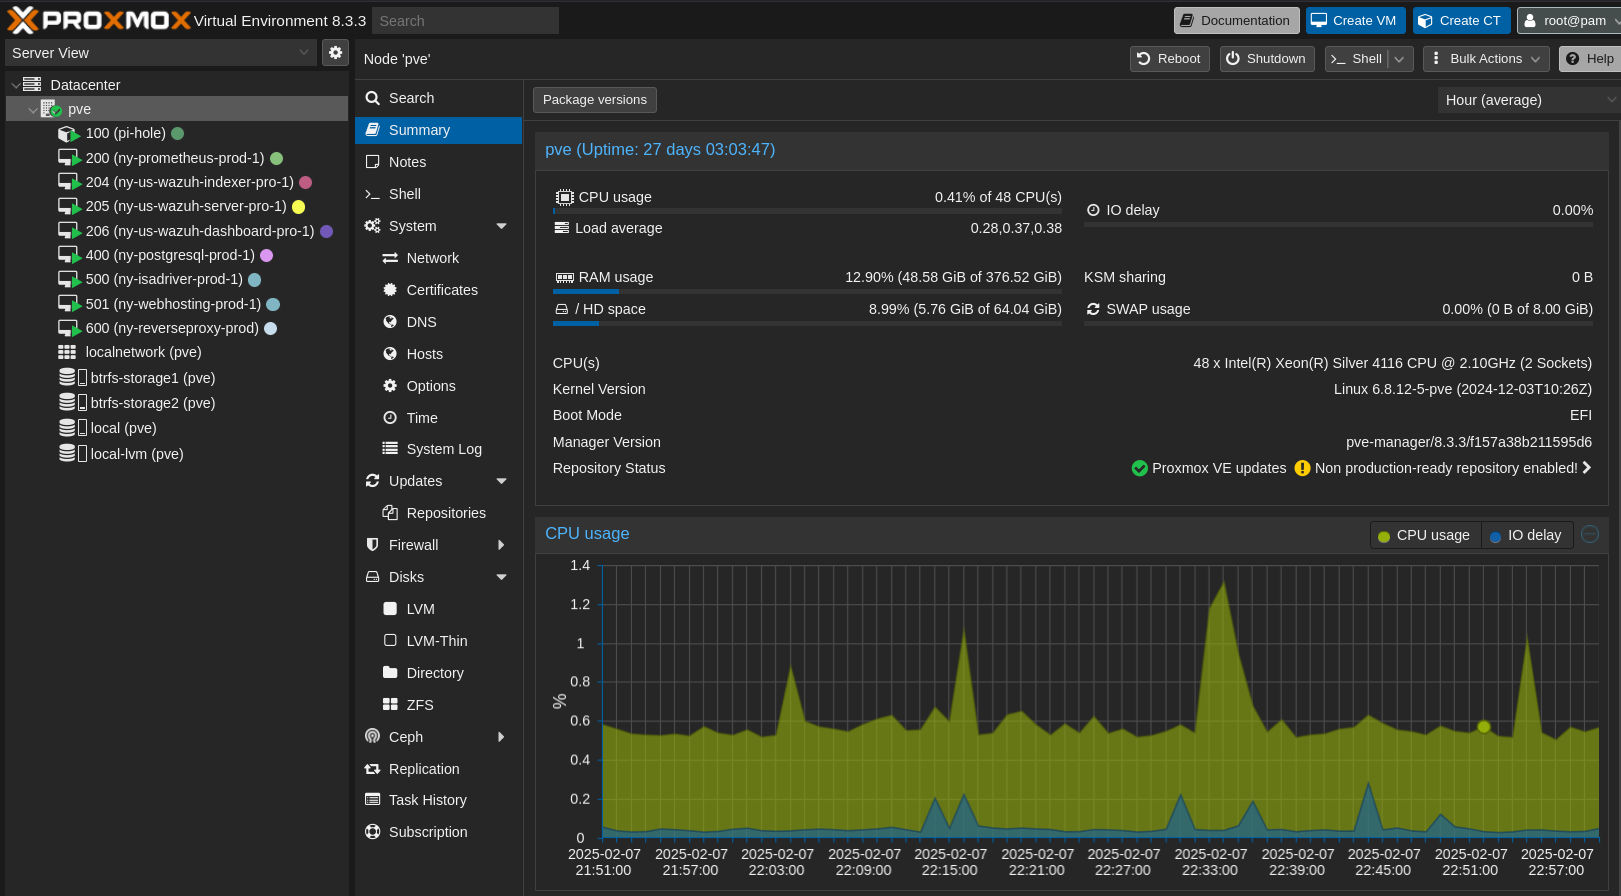1621x896 pixels.
Task: Click the Ceph icon
Action: click(373, 737)
